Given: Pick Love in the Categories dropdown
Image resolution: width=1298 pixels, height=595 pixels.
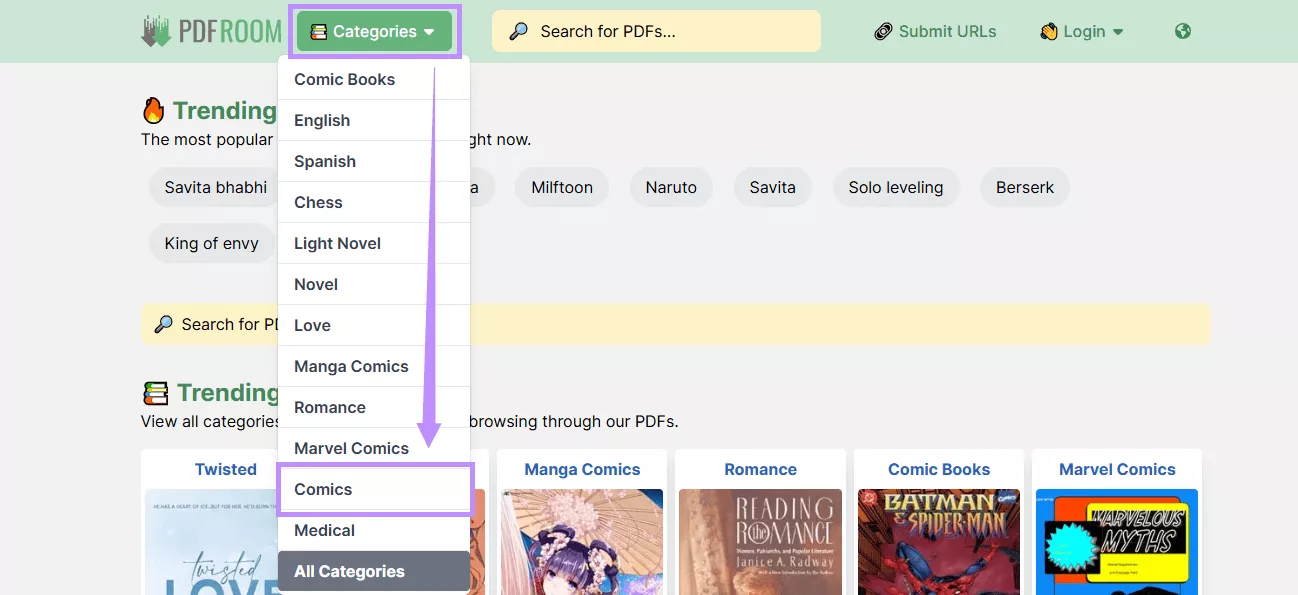Looking at the screenshot, I should pyautogui.click(x=374, y=325).
